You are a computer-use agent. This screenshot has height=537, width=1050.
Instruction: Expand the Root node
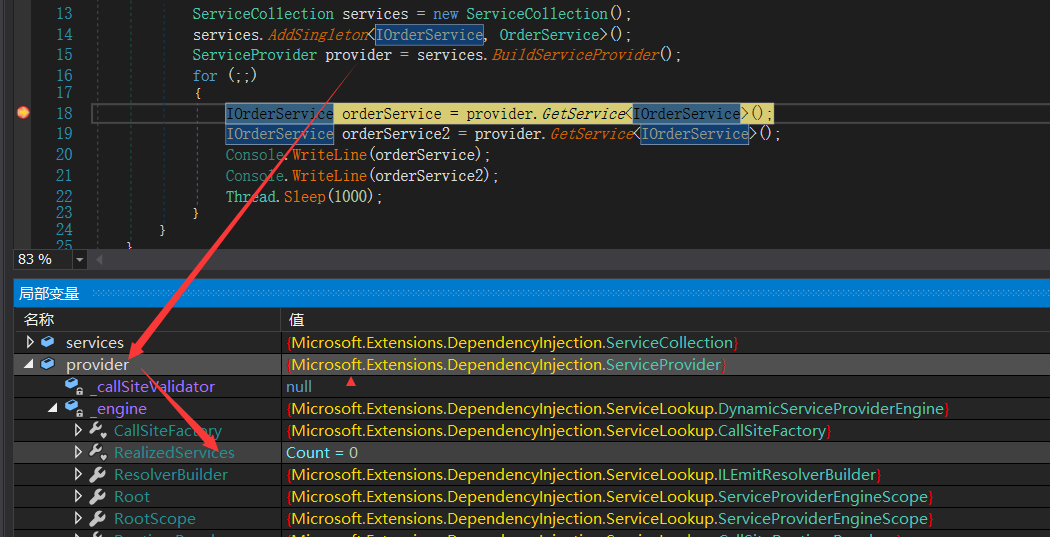pos(78,496)
